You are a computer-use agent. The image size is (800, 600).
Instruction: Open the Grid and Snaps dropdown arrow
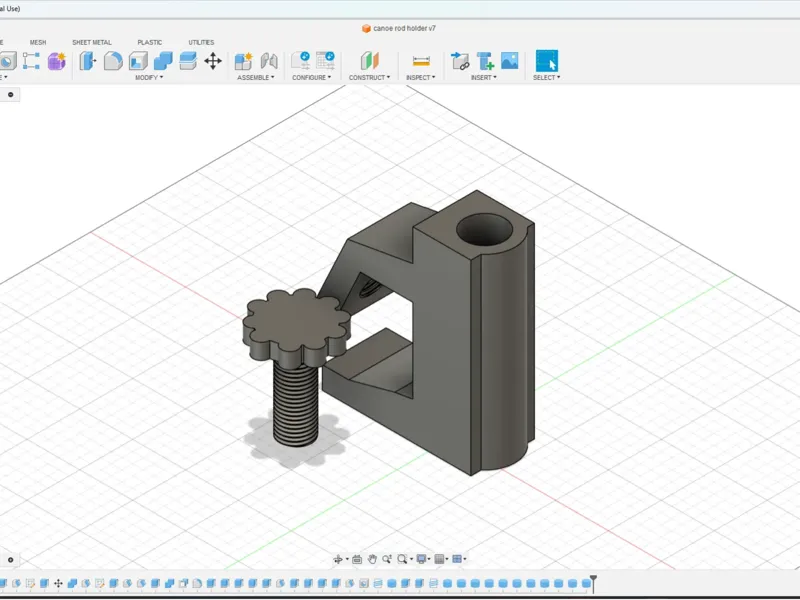point(447,560)
